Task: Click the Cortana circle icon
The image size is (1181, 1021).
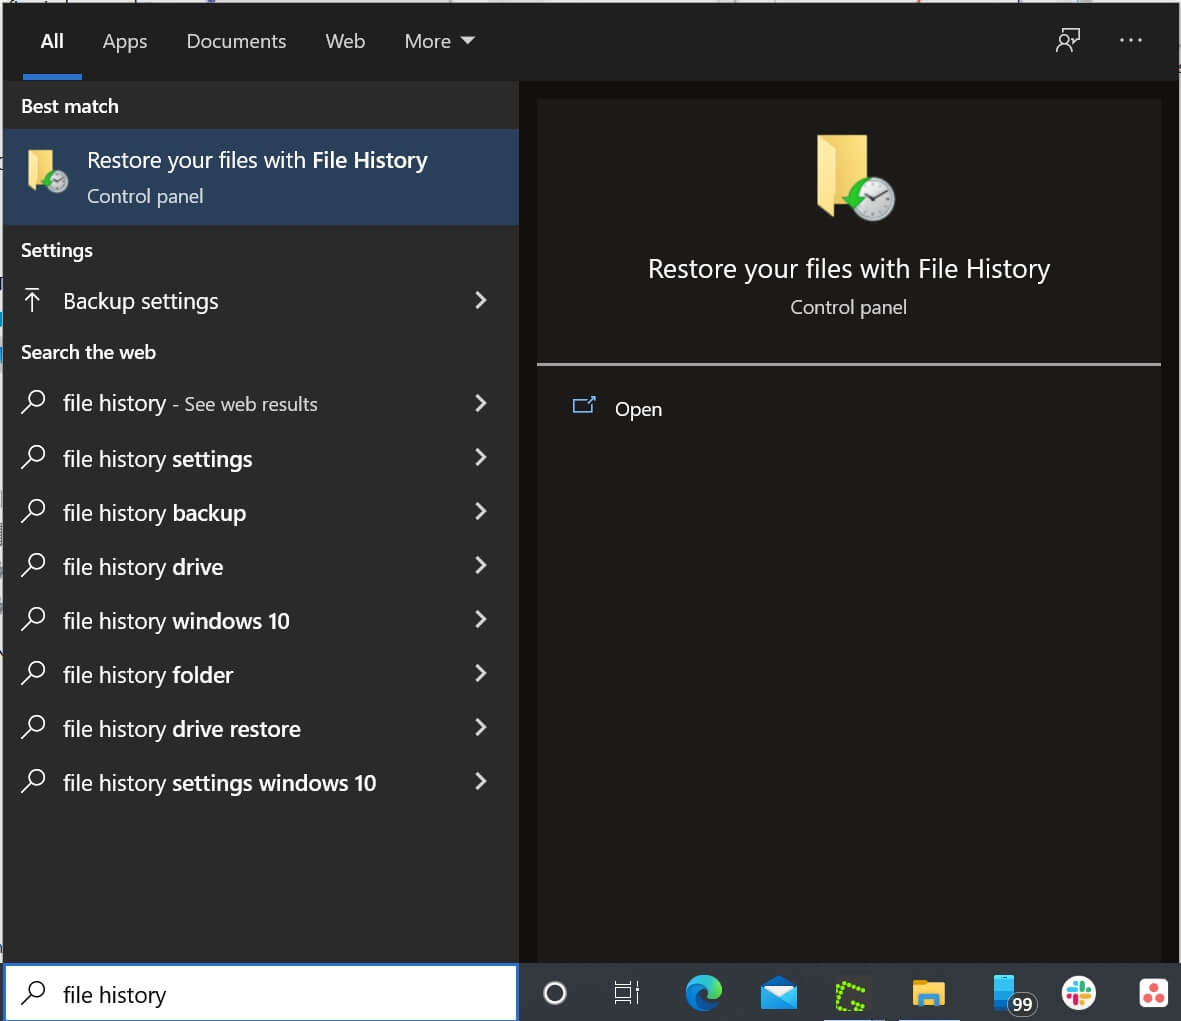Action: (554, 993)
